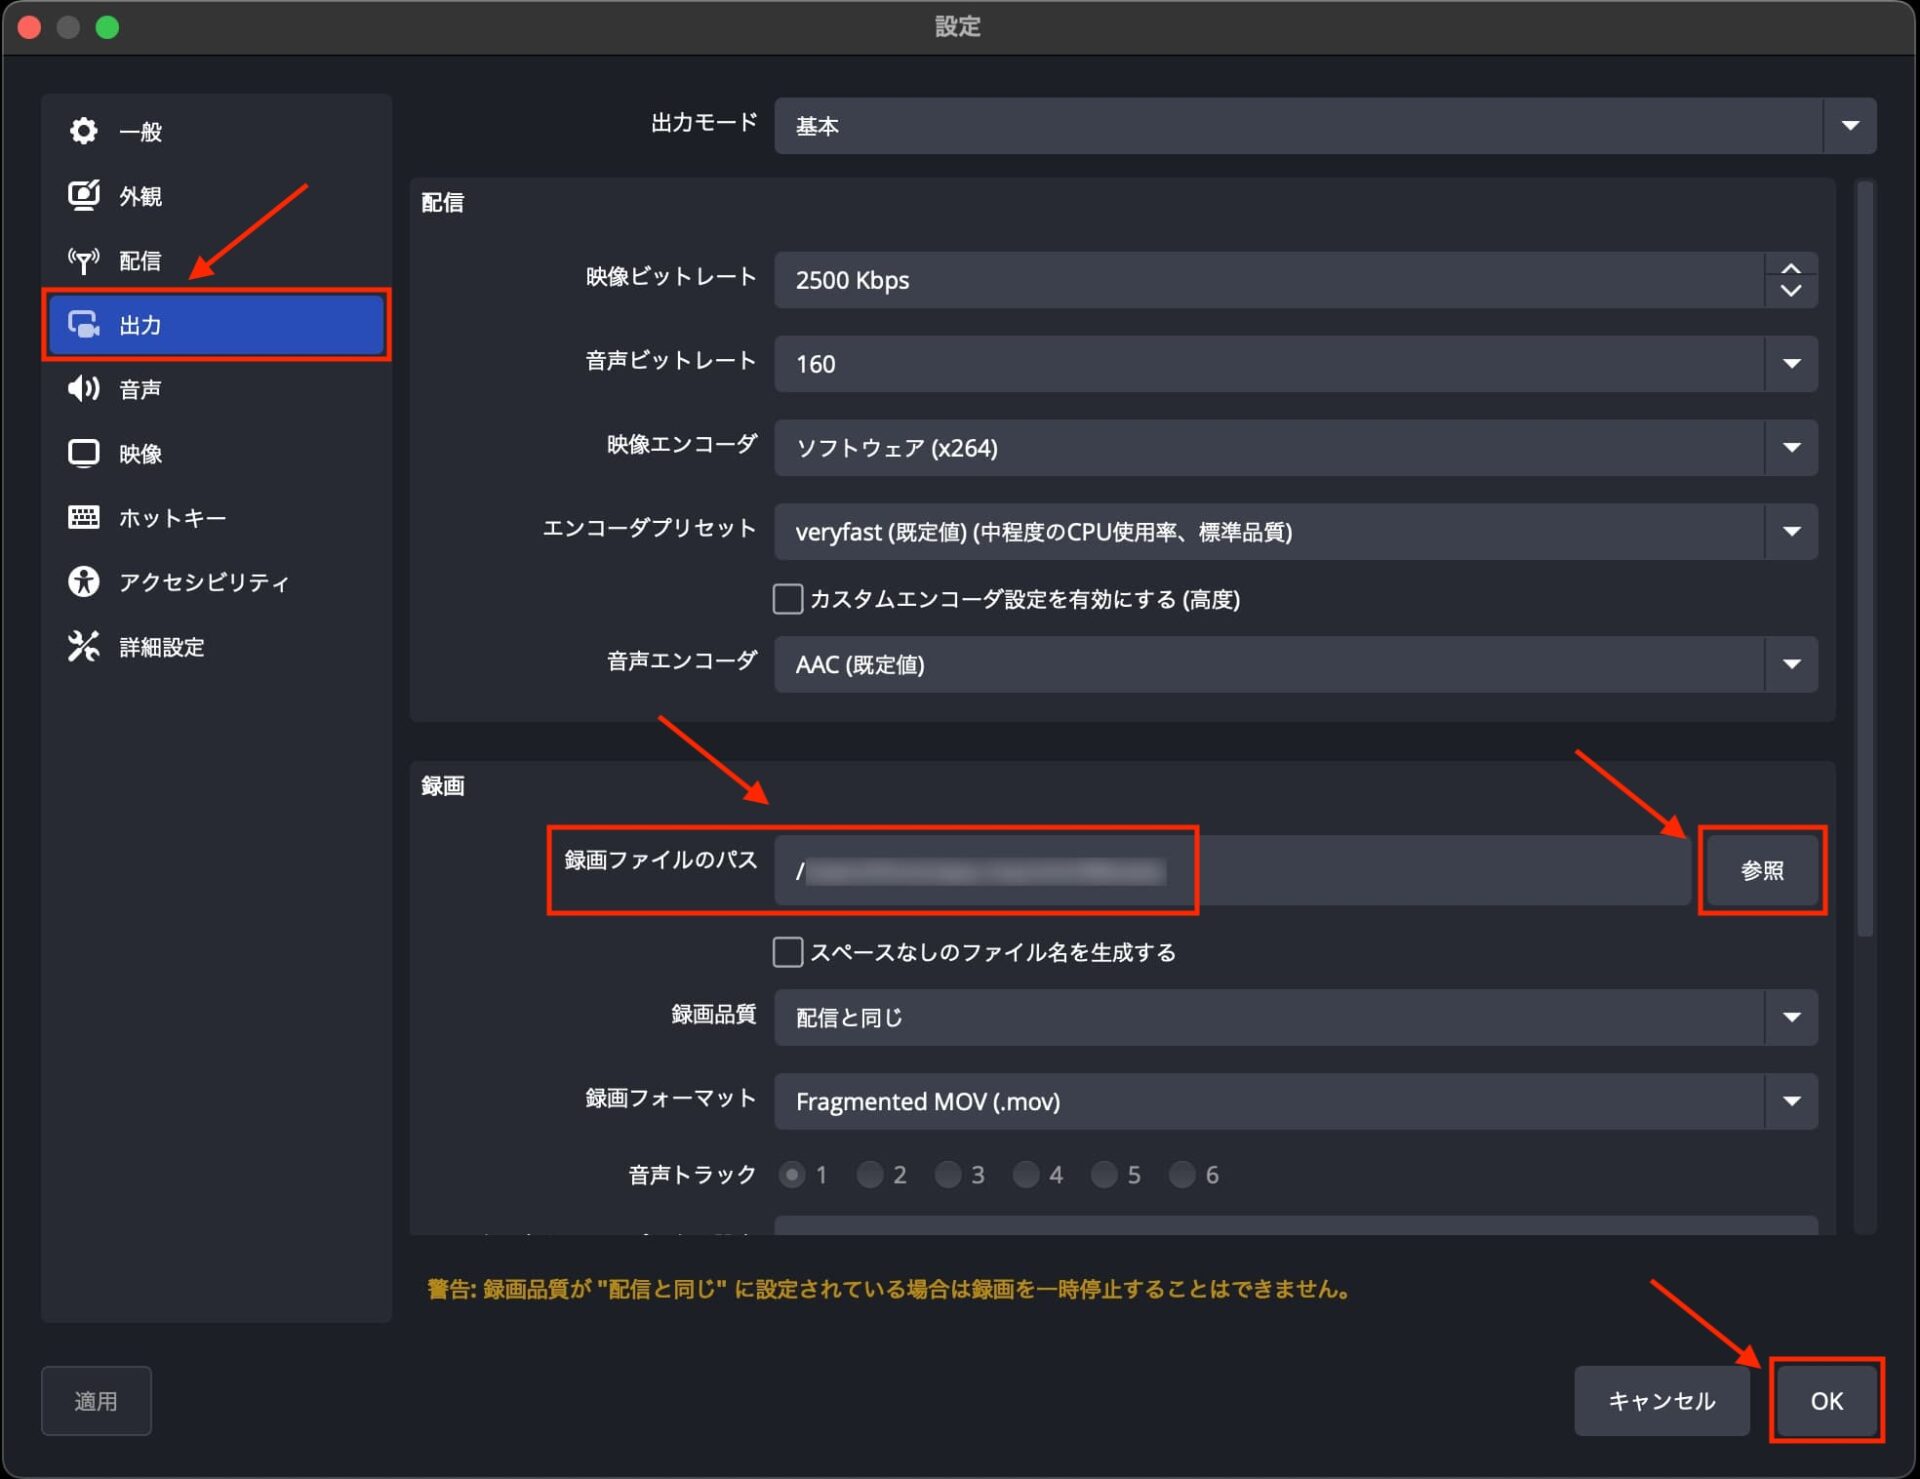Click the 参照 browse button
Image resolution: width=1920 pixels, height=1479 pixels.
coord(1761,870)
